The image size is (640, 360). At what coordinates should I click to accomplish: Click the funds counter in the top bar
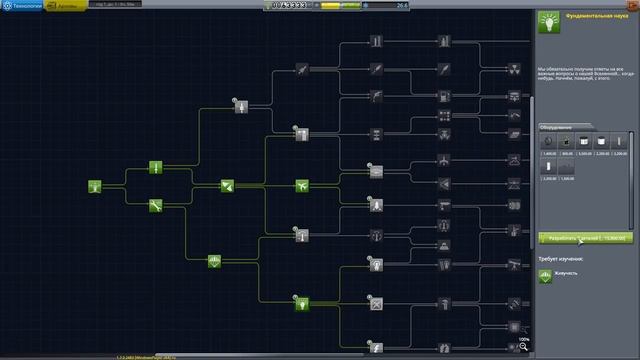tap(289, 5)
